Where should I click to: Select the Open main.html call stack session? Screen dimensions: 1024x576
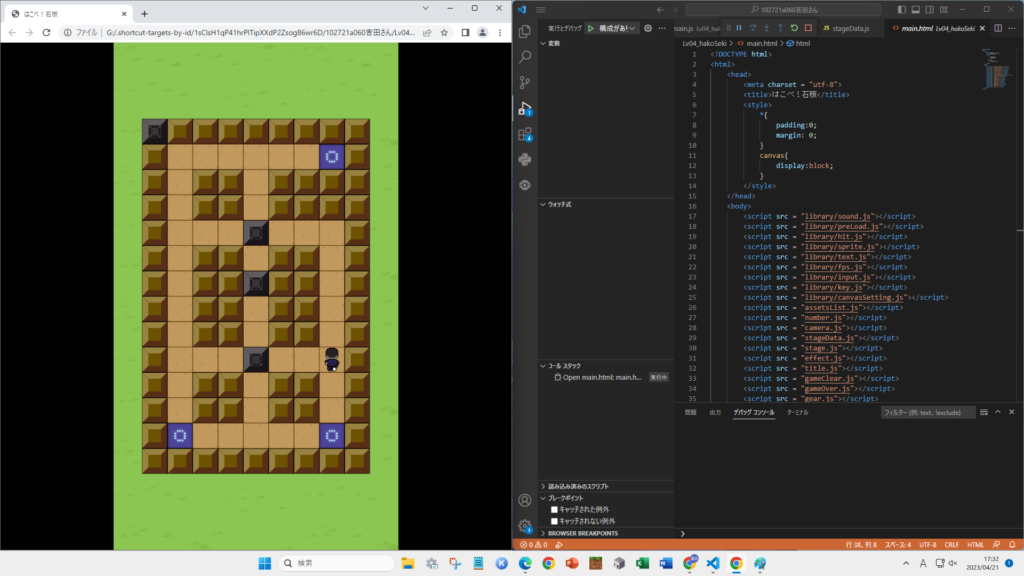606,377
